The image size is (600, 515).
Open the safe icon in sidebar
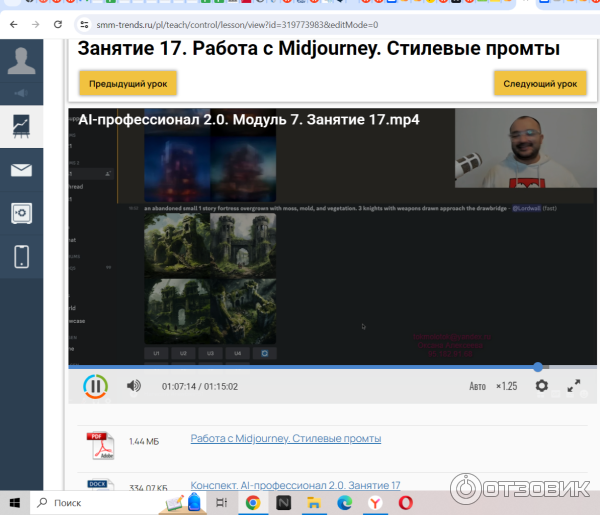click(21, 213)
